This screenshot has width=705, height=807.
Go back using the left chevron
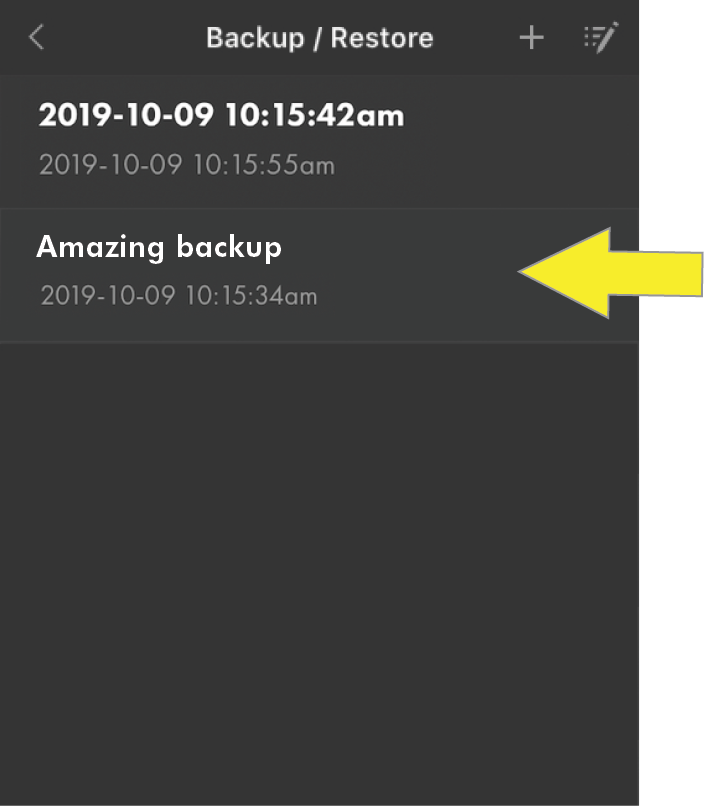point(37,38)
